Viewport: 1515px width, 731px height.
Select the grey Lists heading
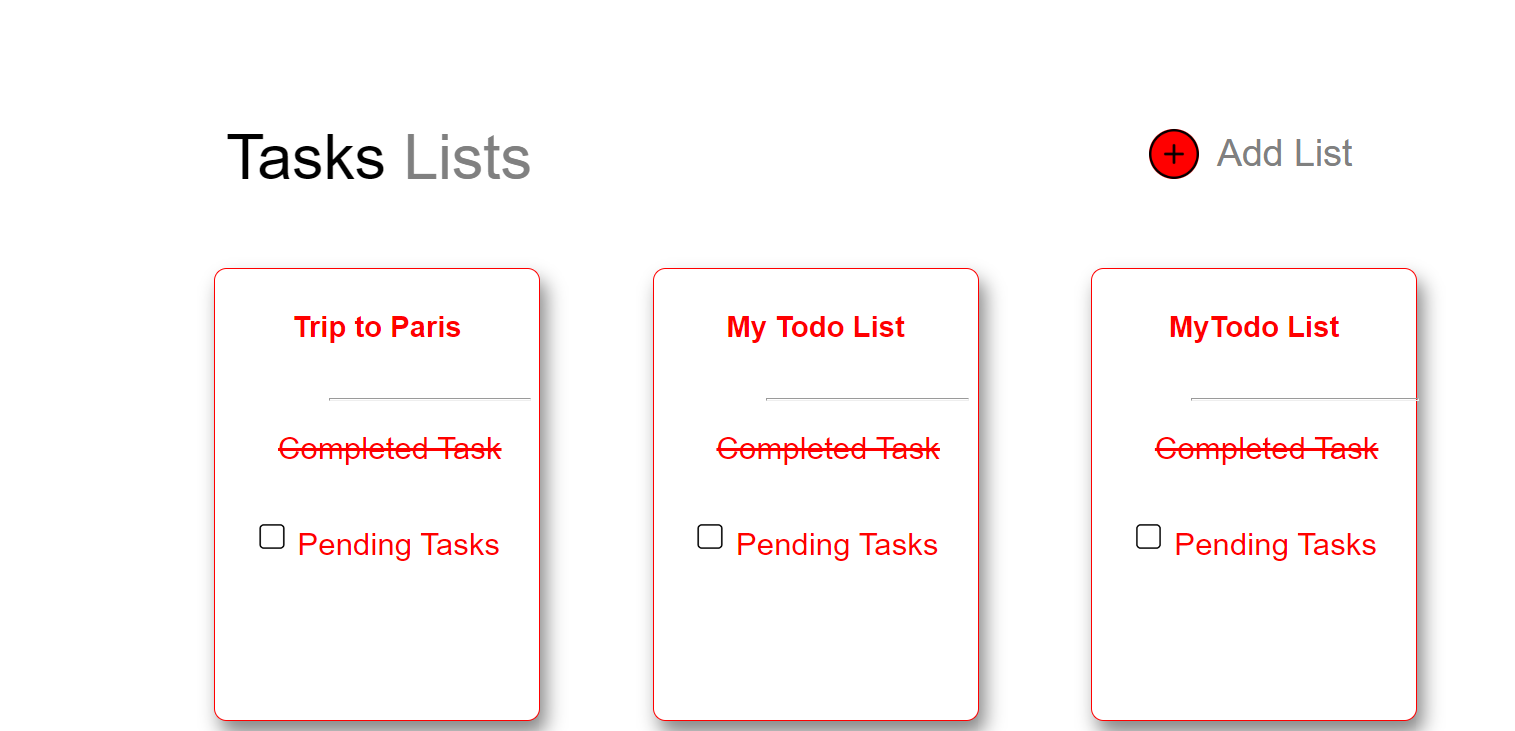(467, 158)
